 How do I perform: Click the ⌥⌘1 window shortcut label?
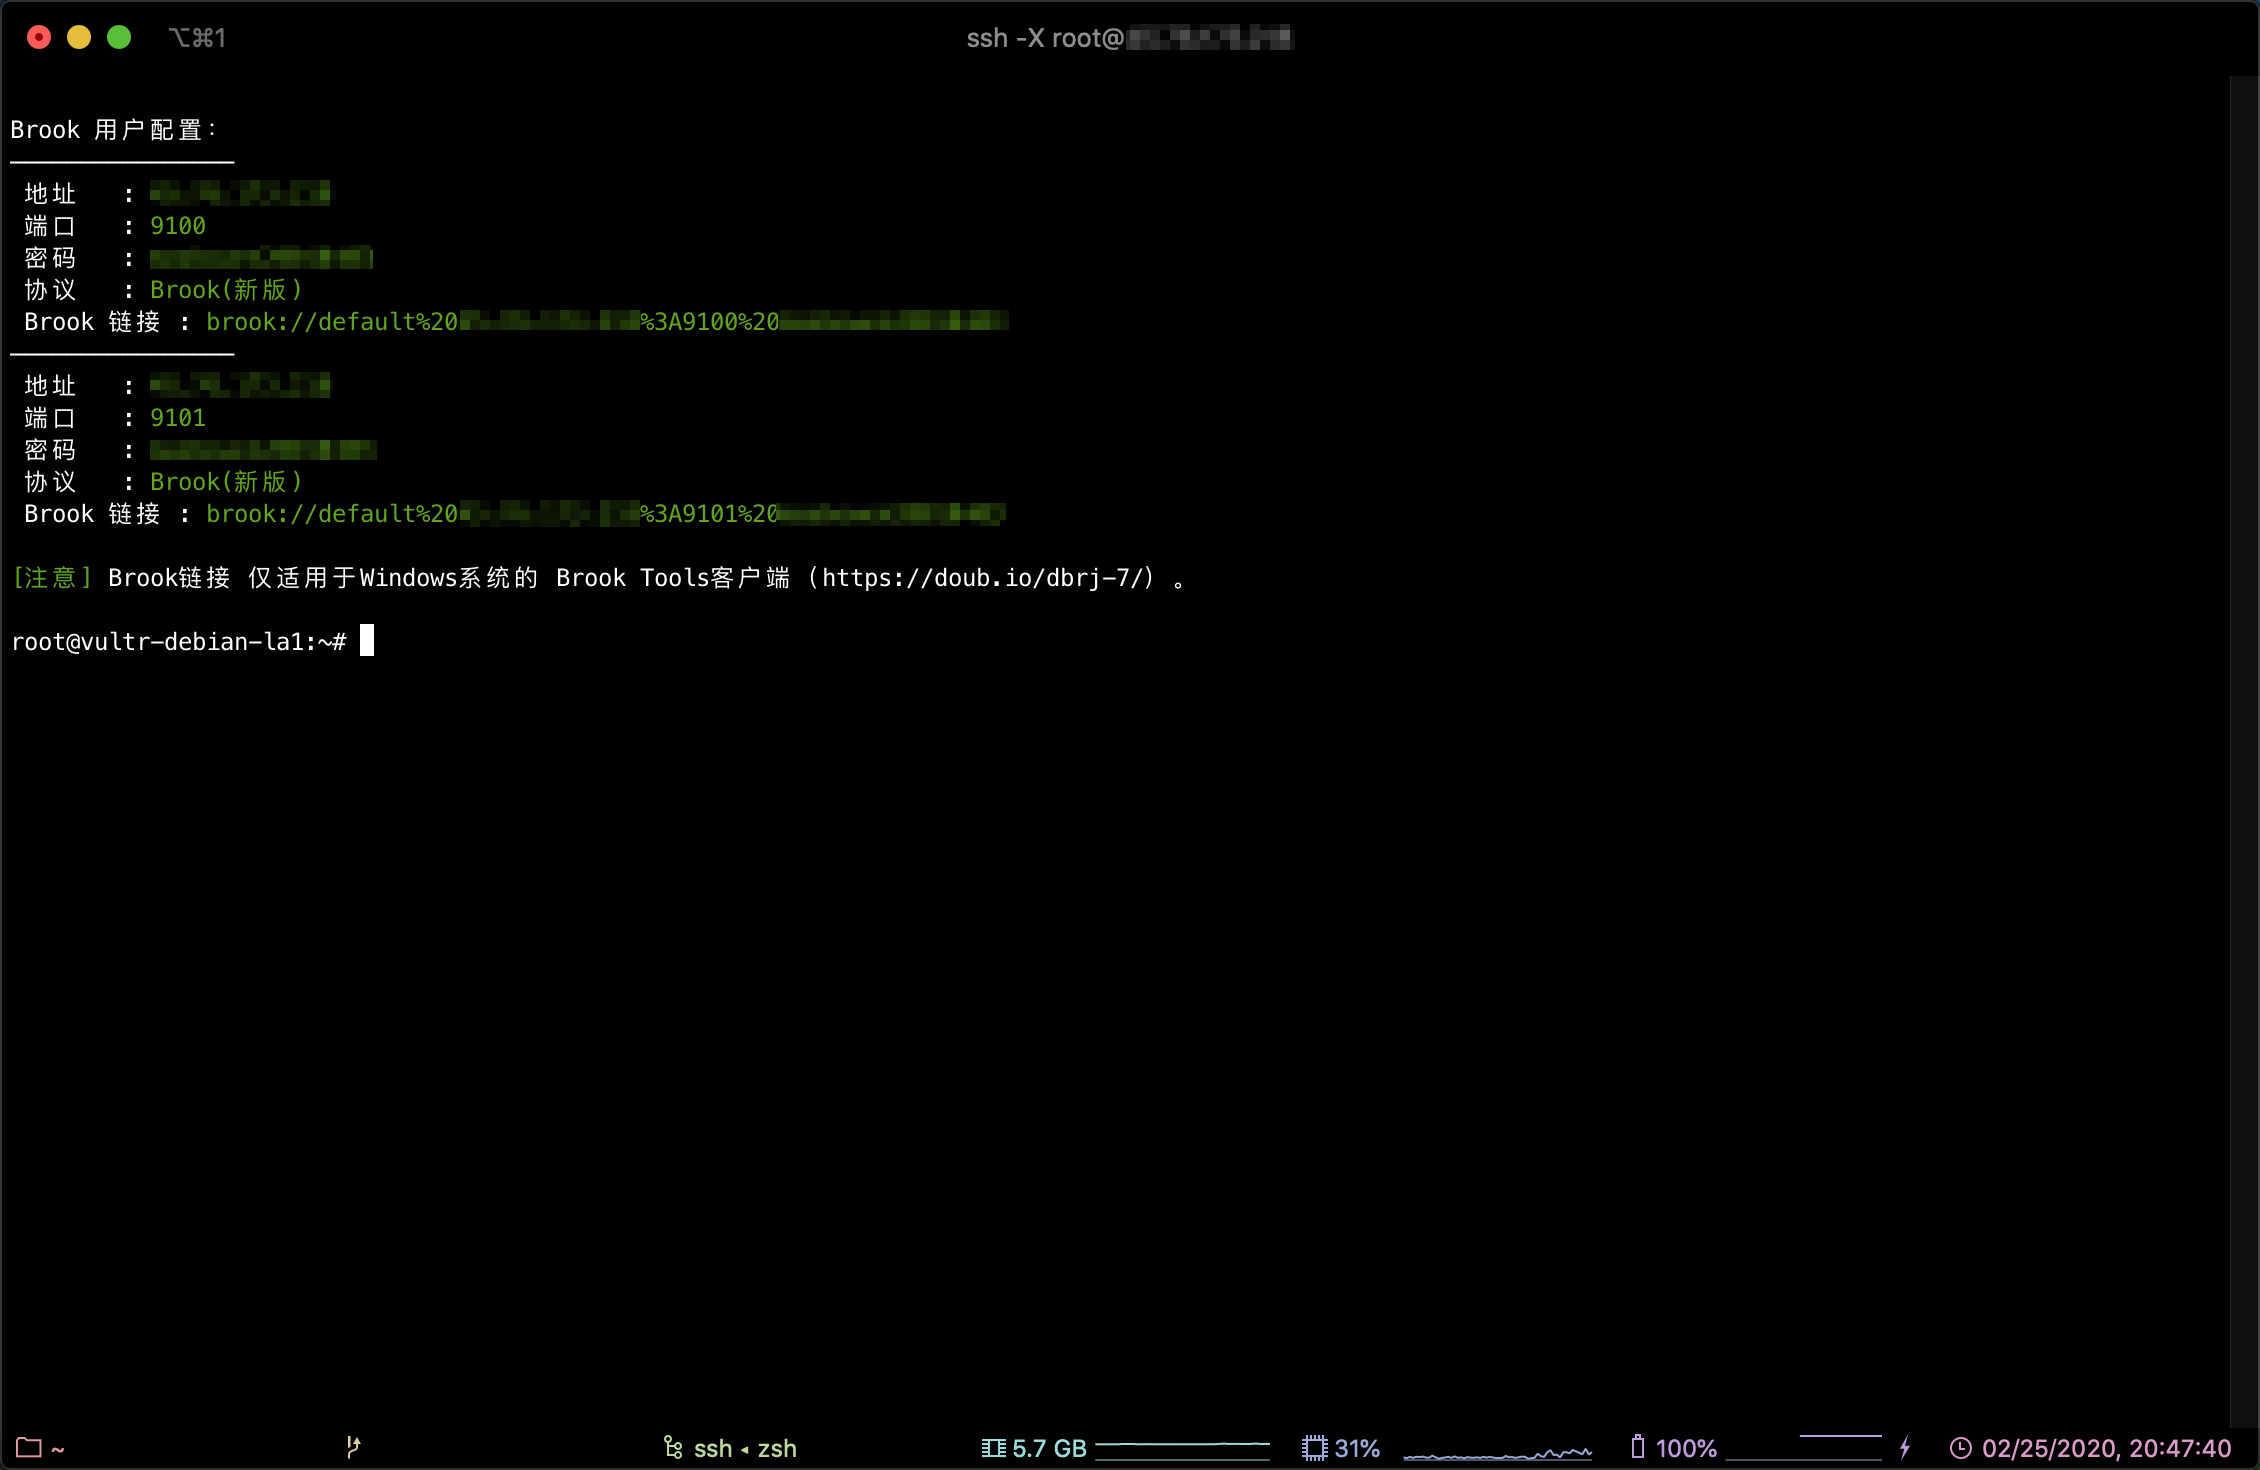(x=197, y=38)
